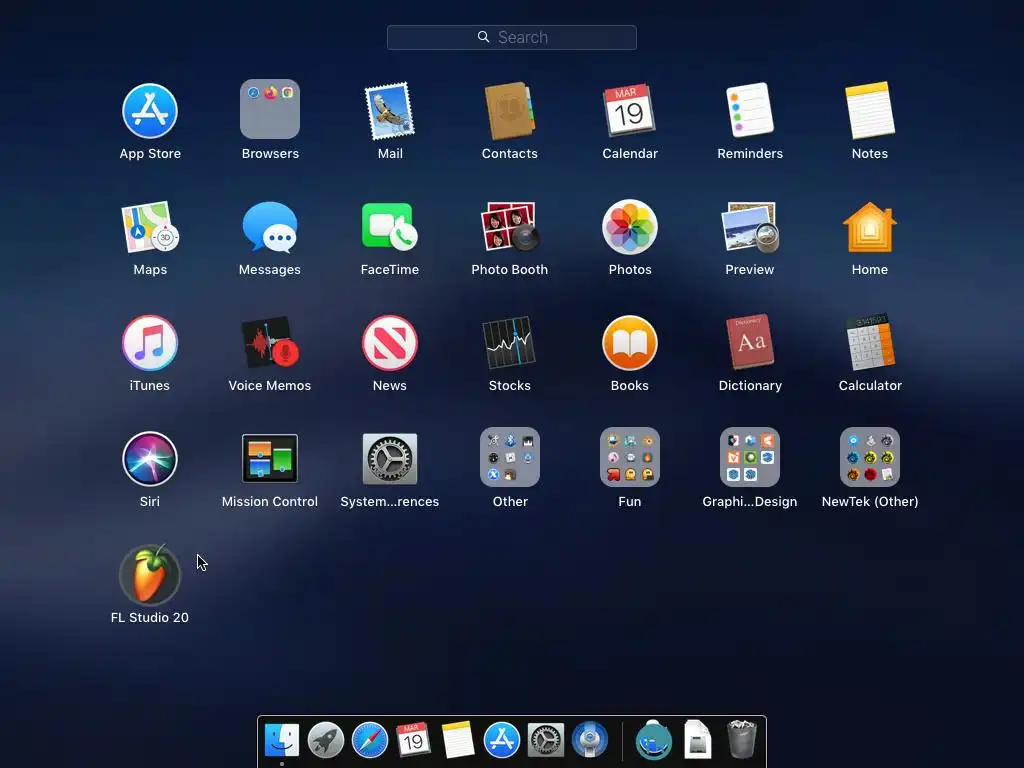This screenshot has width=1024, height=768.
Task: Expand the Other folder
Action: tap(509, 457)
